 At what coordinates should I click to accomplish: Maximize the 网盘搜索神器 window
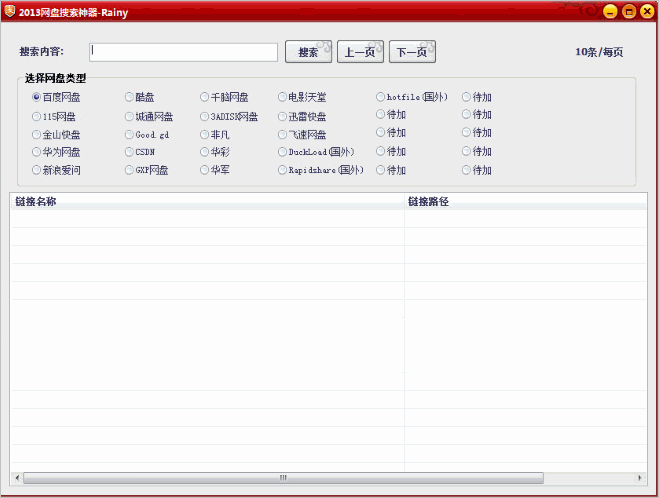[629, 11]
